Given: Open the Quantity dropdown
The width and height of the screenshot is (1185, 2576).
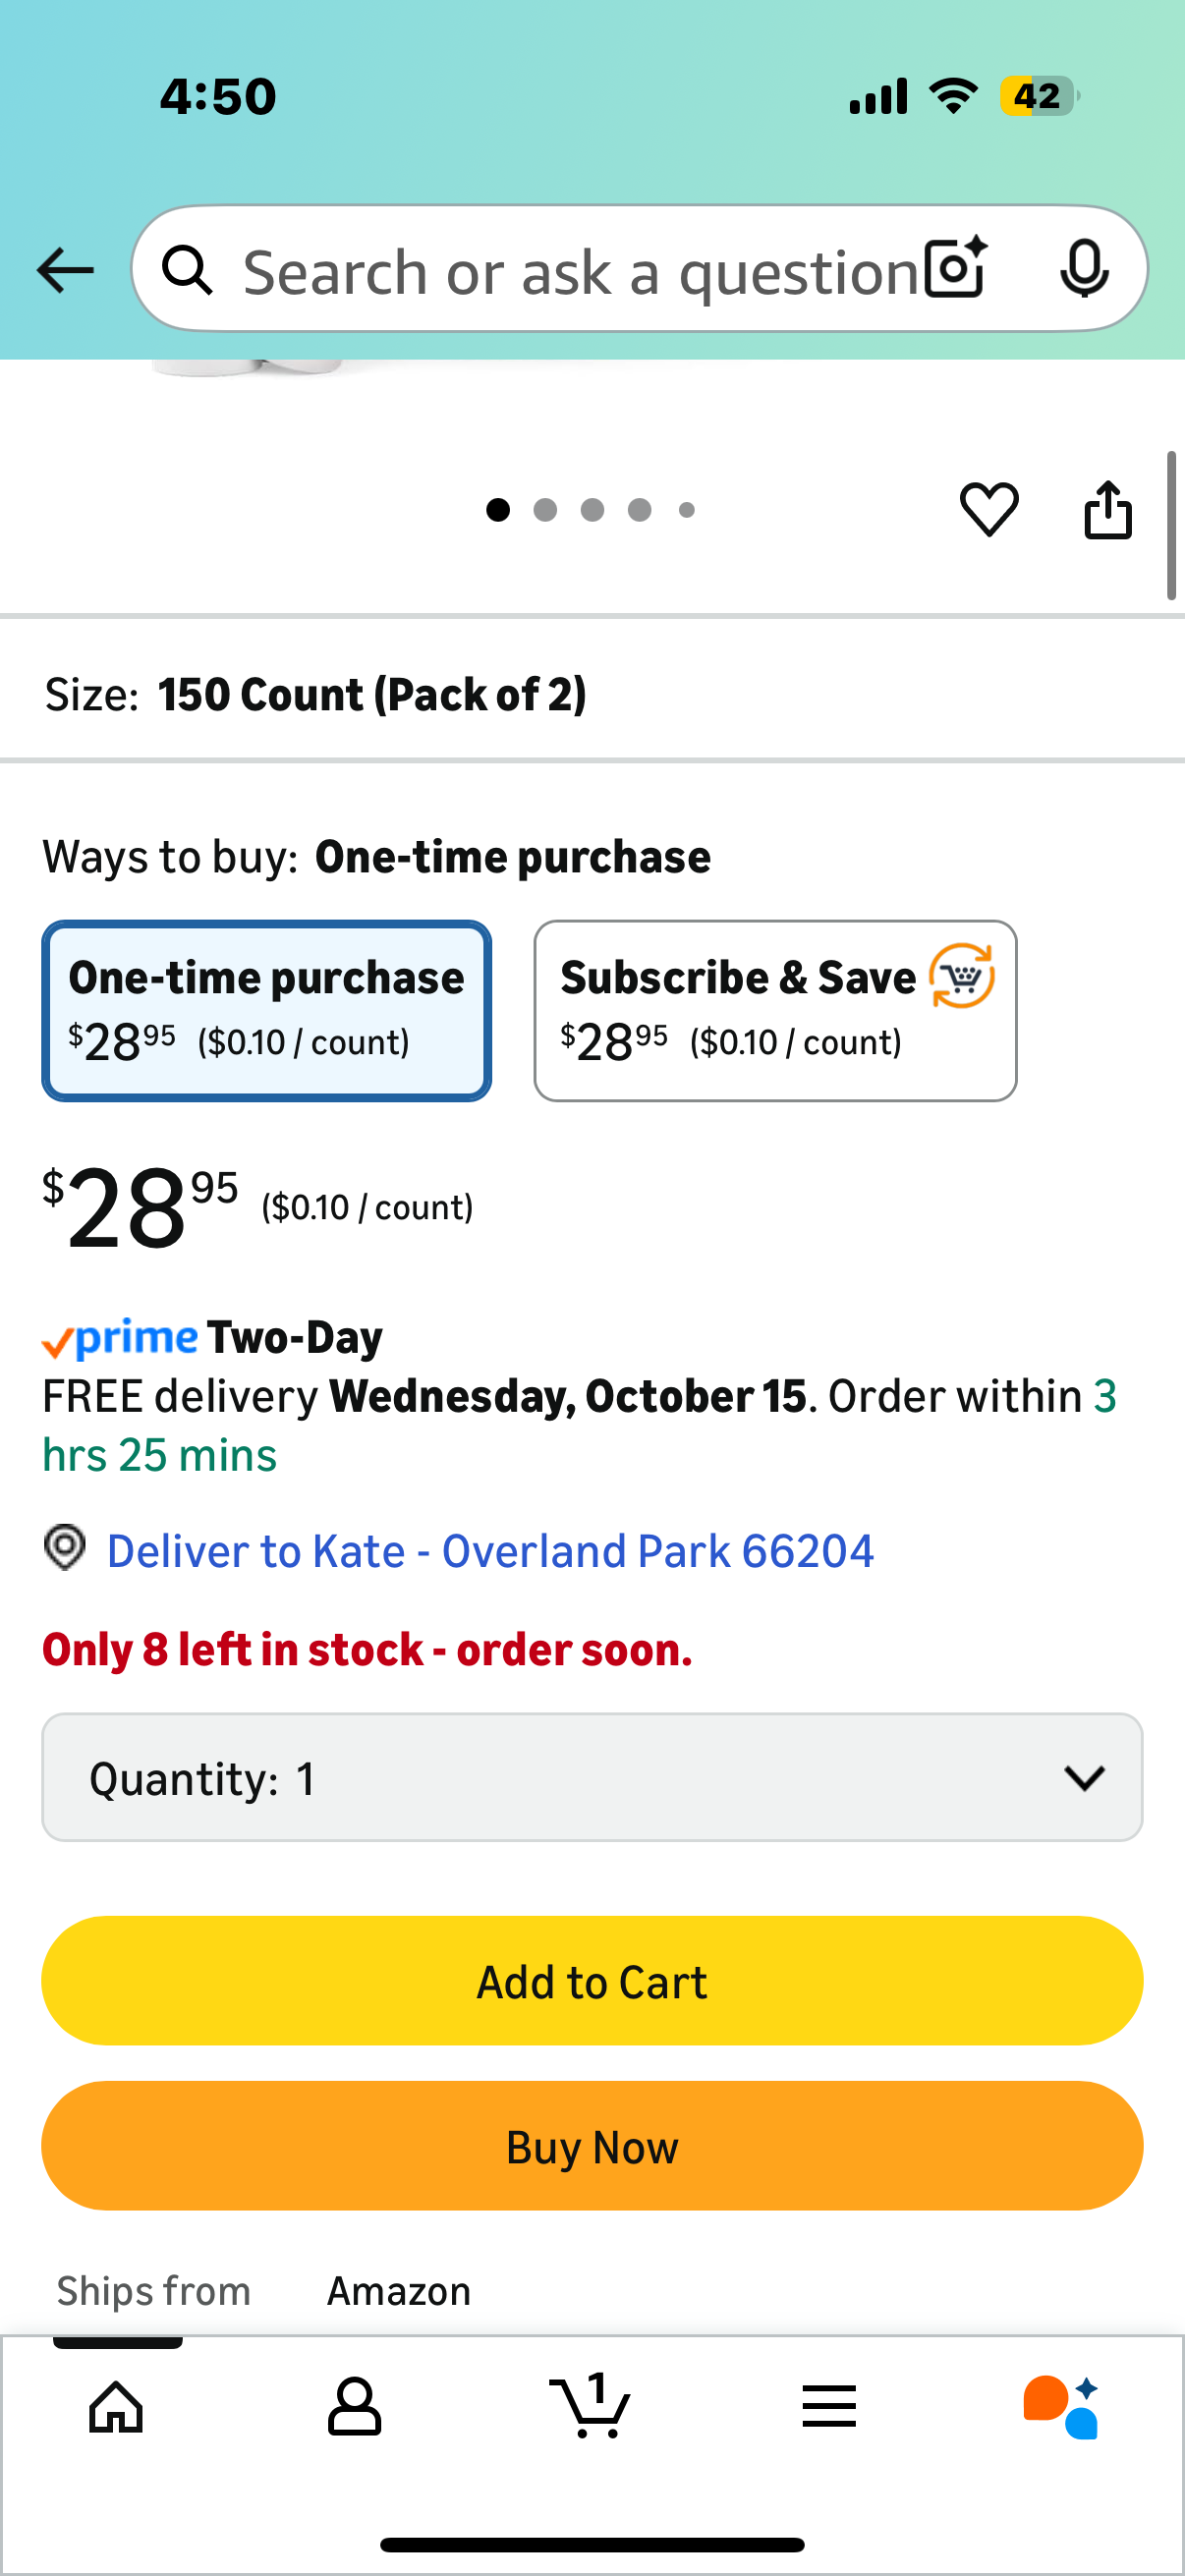Looking at the screenshot, I should pyautogui.click(x=592, y=1777).
